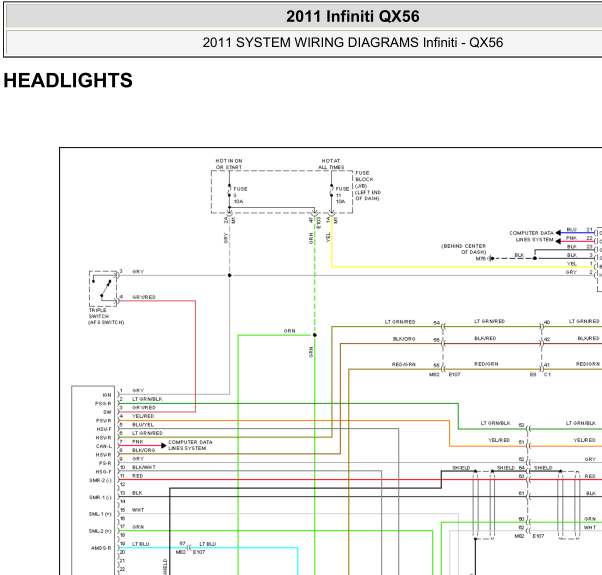Click the switch contact symbol inside the triple switch

point(104,289)
